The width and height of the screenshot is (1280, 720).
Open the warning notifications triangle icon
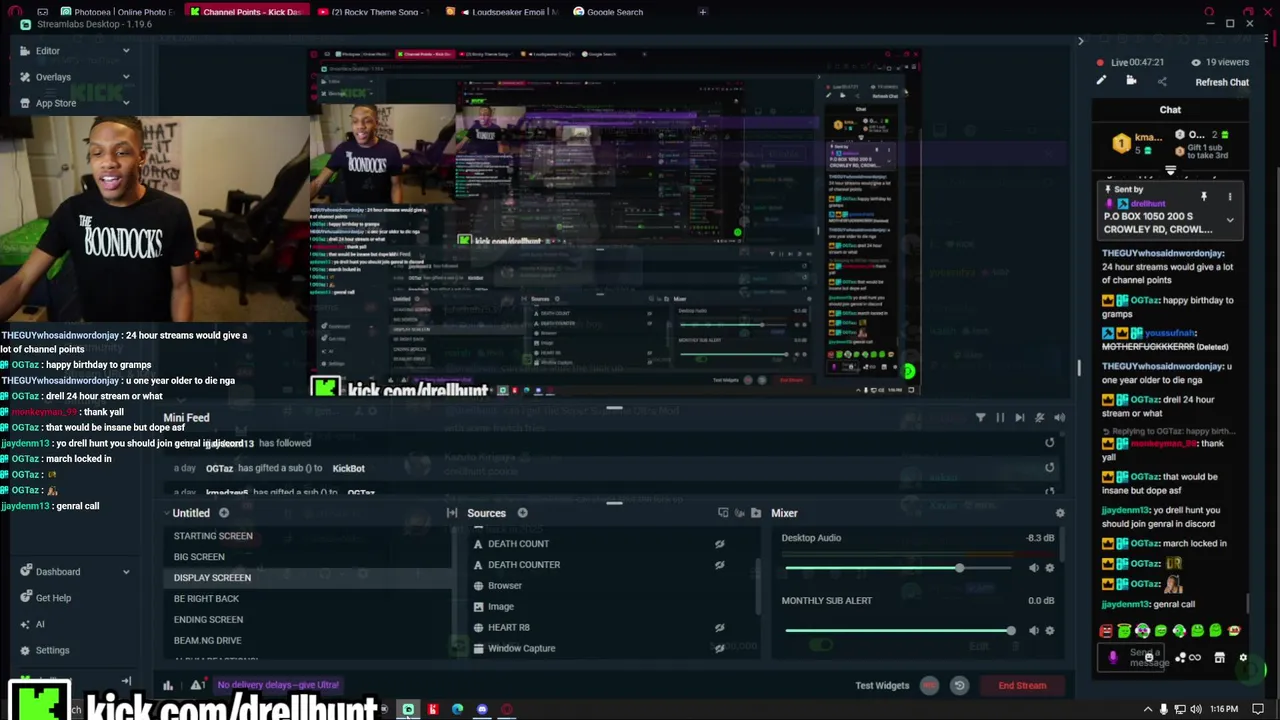point(197,686)
